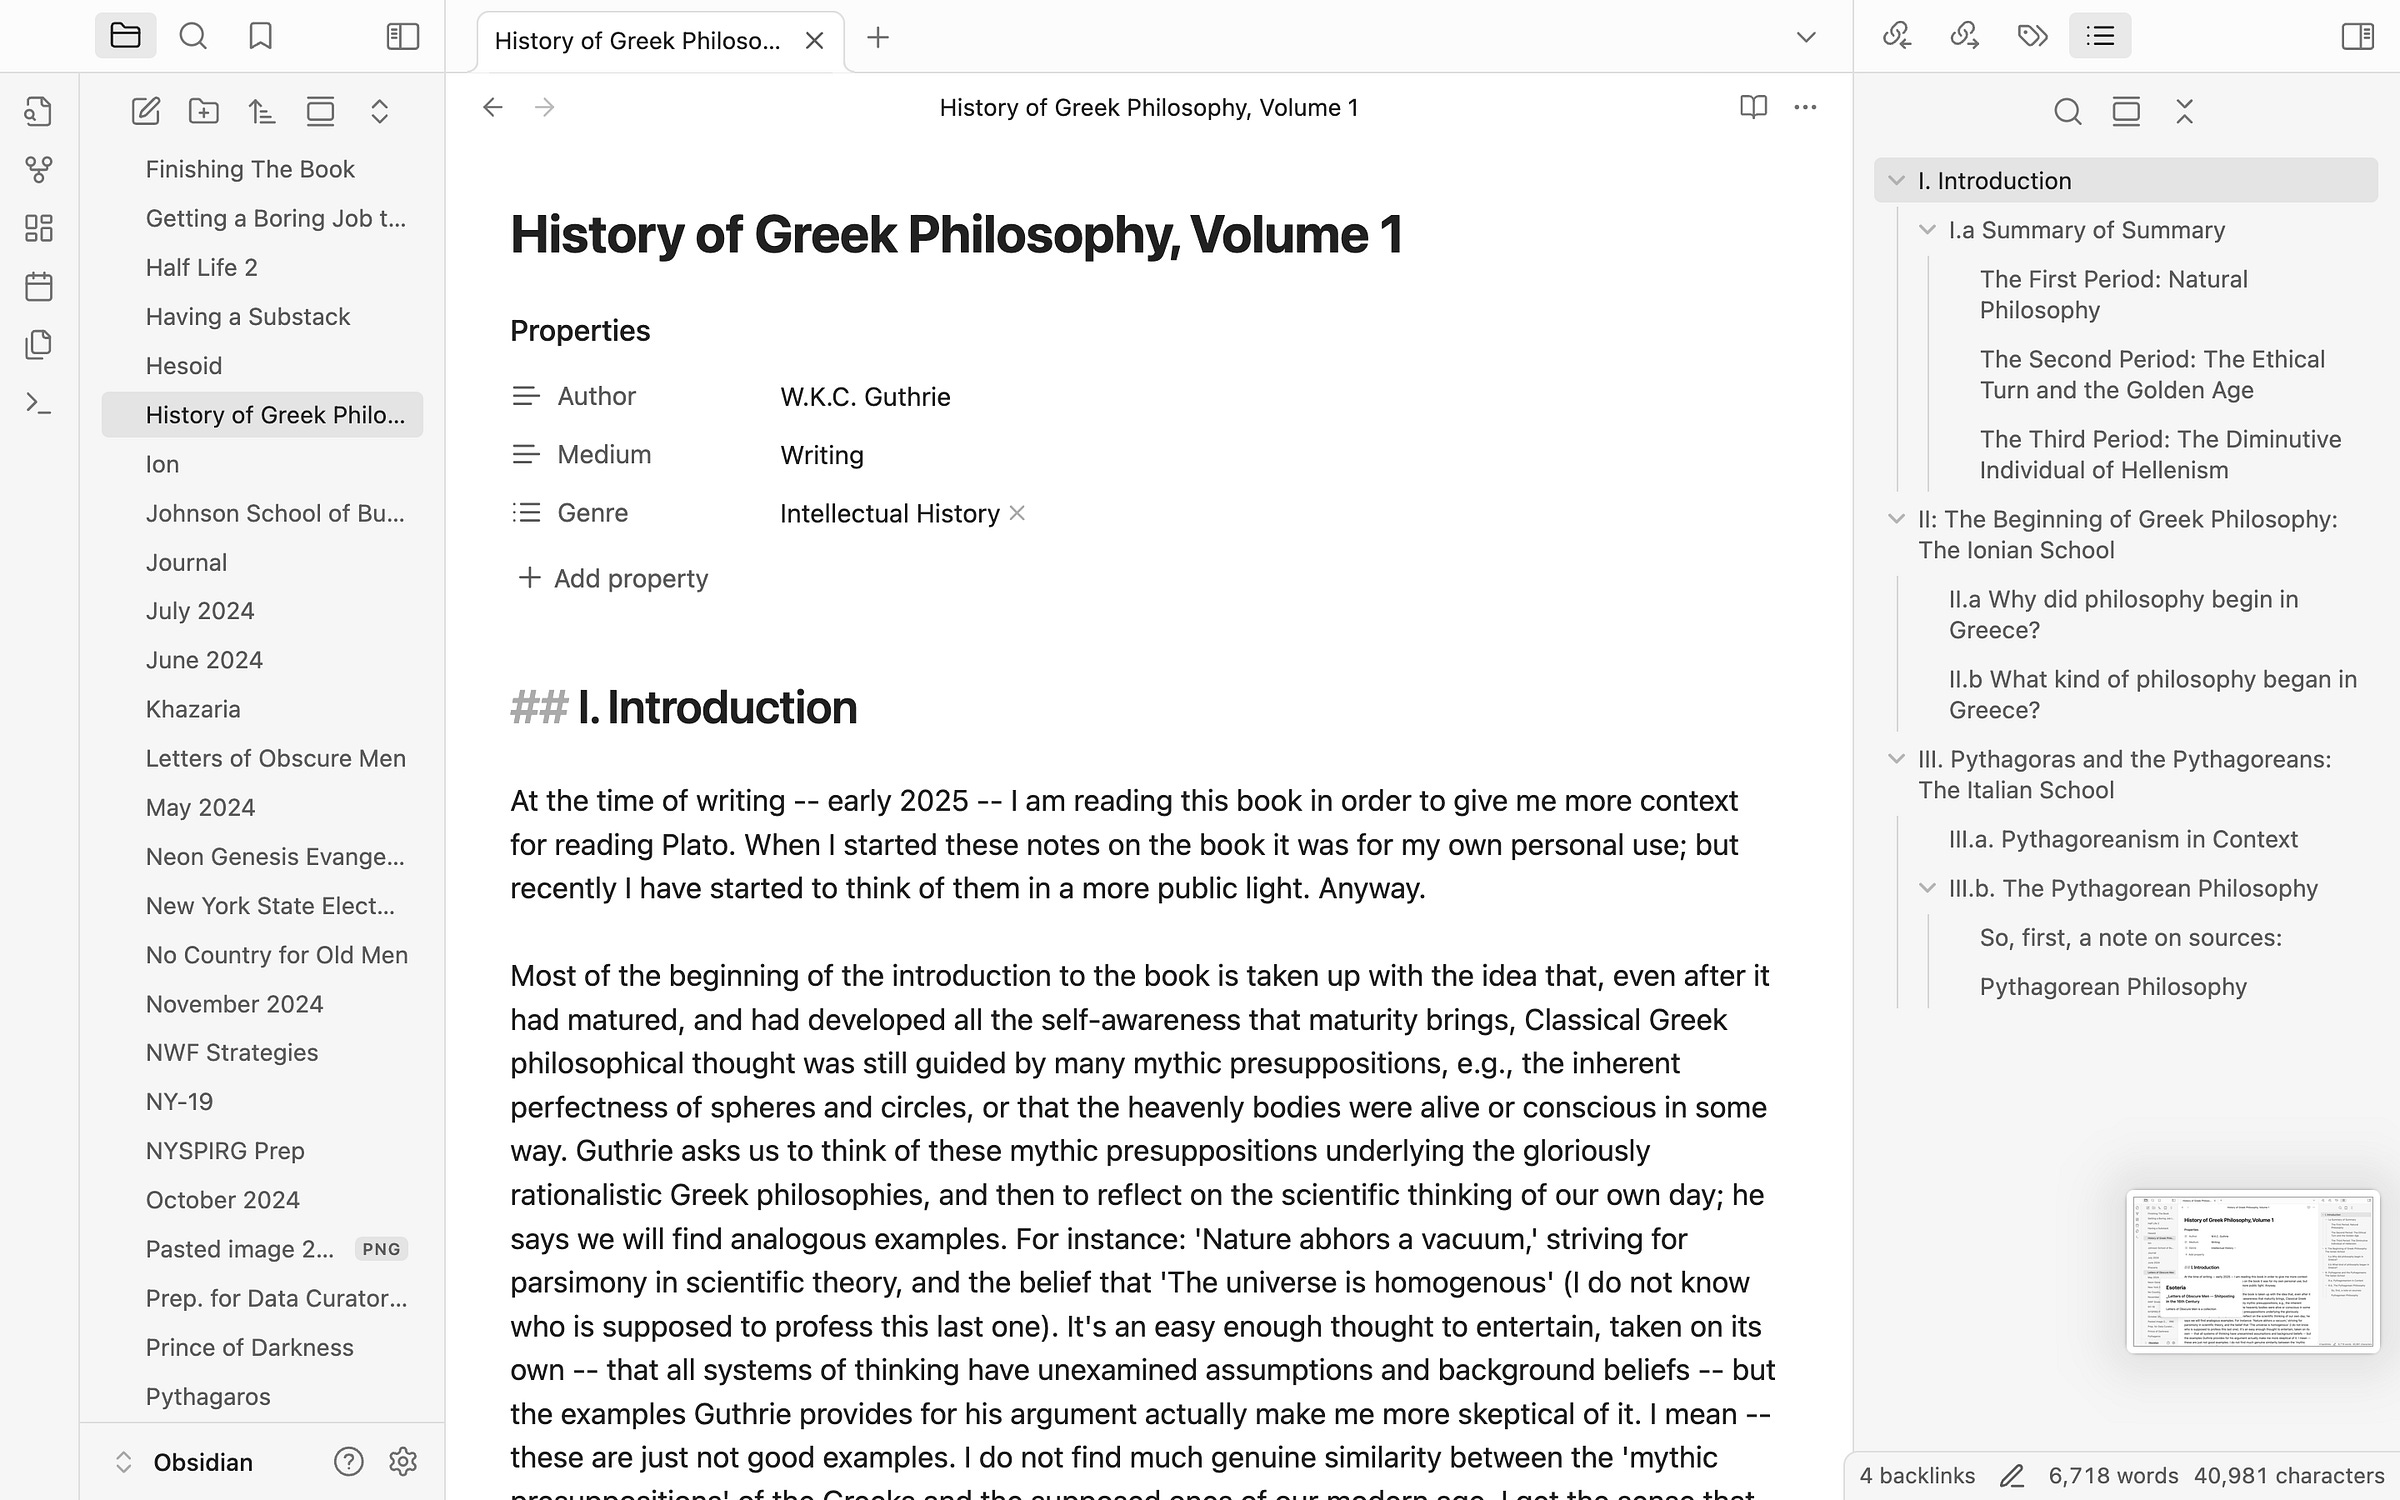2400x1500 pixels.
Task: Switch note to reading view
Action: pos(1753,107)
